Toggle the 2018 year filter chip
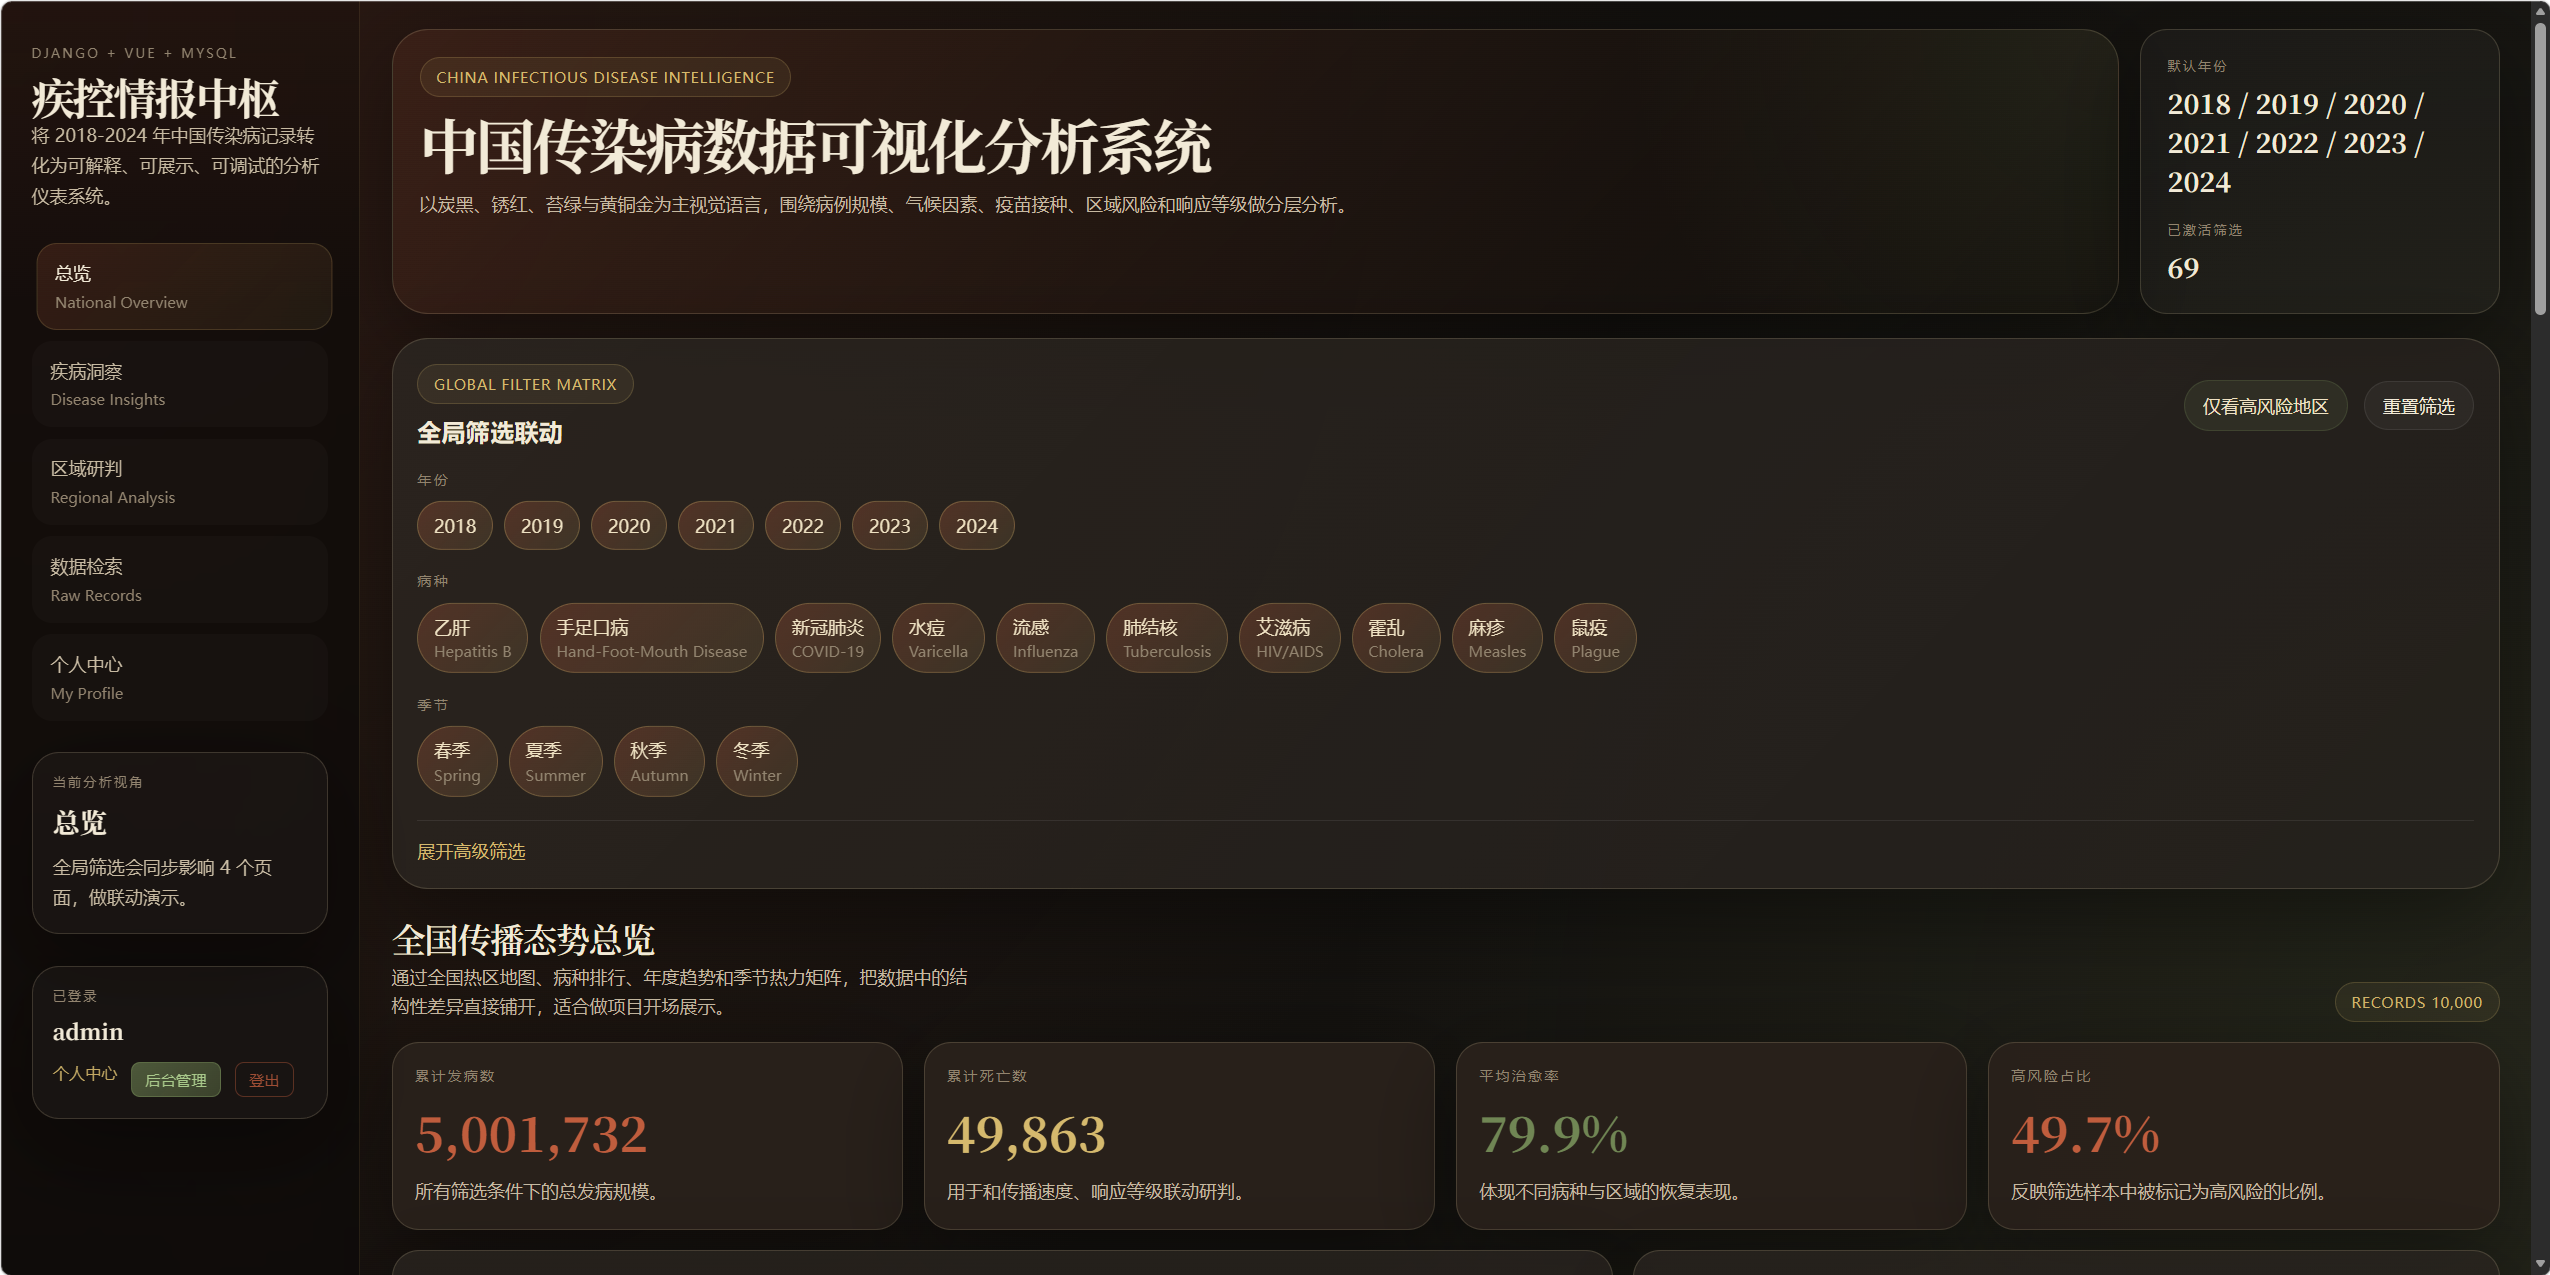Screen dimensions: 2550x1275 pyautogui.click(x=454, y=526)
